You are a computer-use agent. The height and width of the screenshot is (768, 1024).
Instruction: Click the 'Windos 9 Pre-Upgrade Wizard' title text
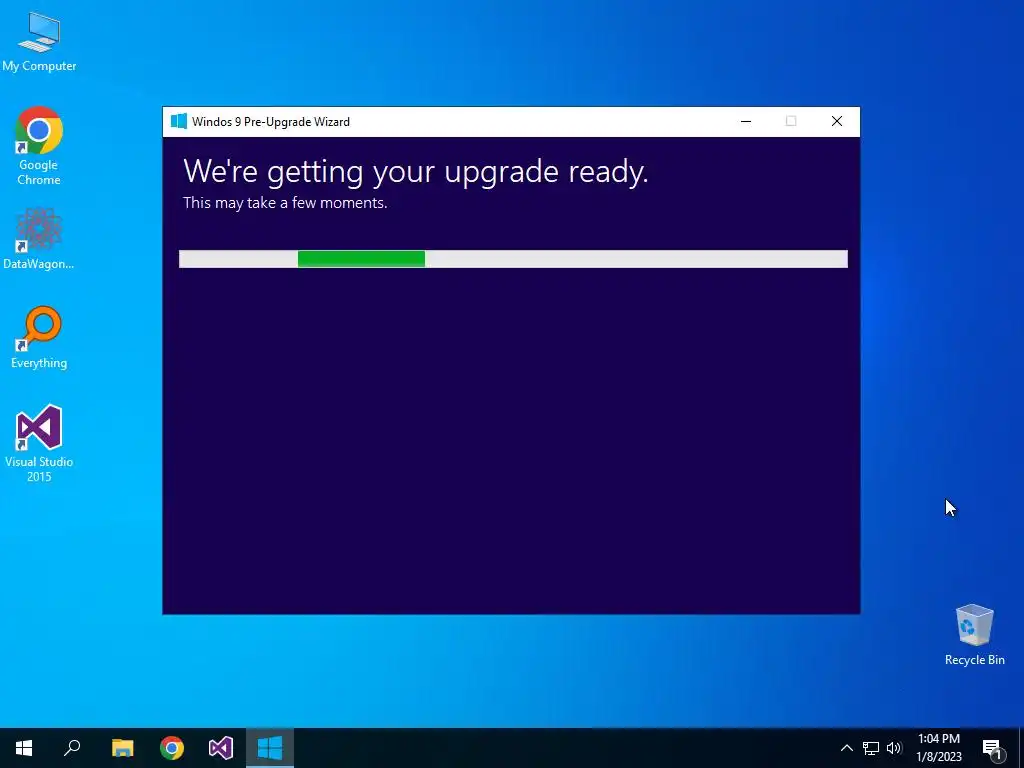(x=271, y=122)
